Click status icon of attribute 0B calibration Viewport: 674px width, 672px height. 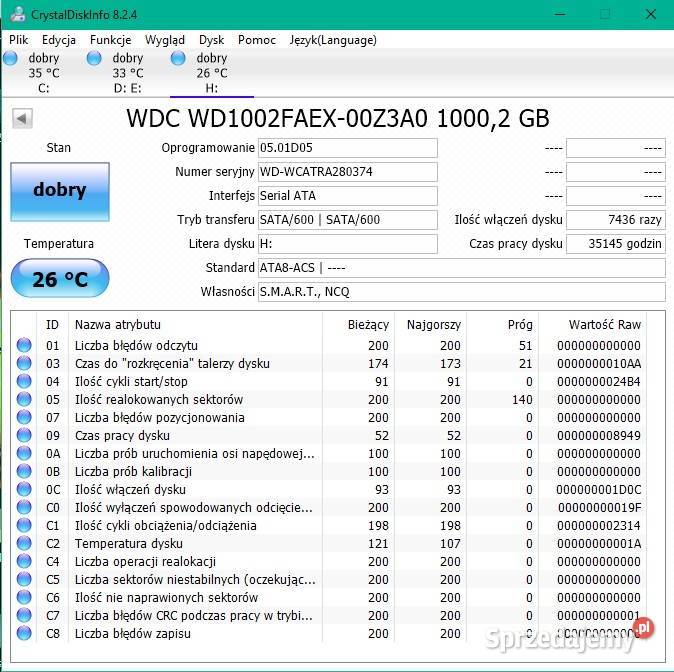[24, 472]
